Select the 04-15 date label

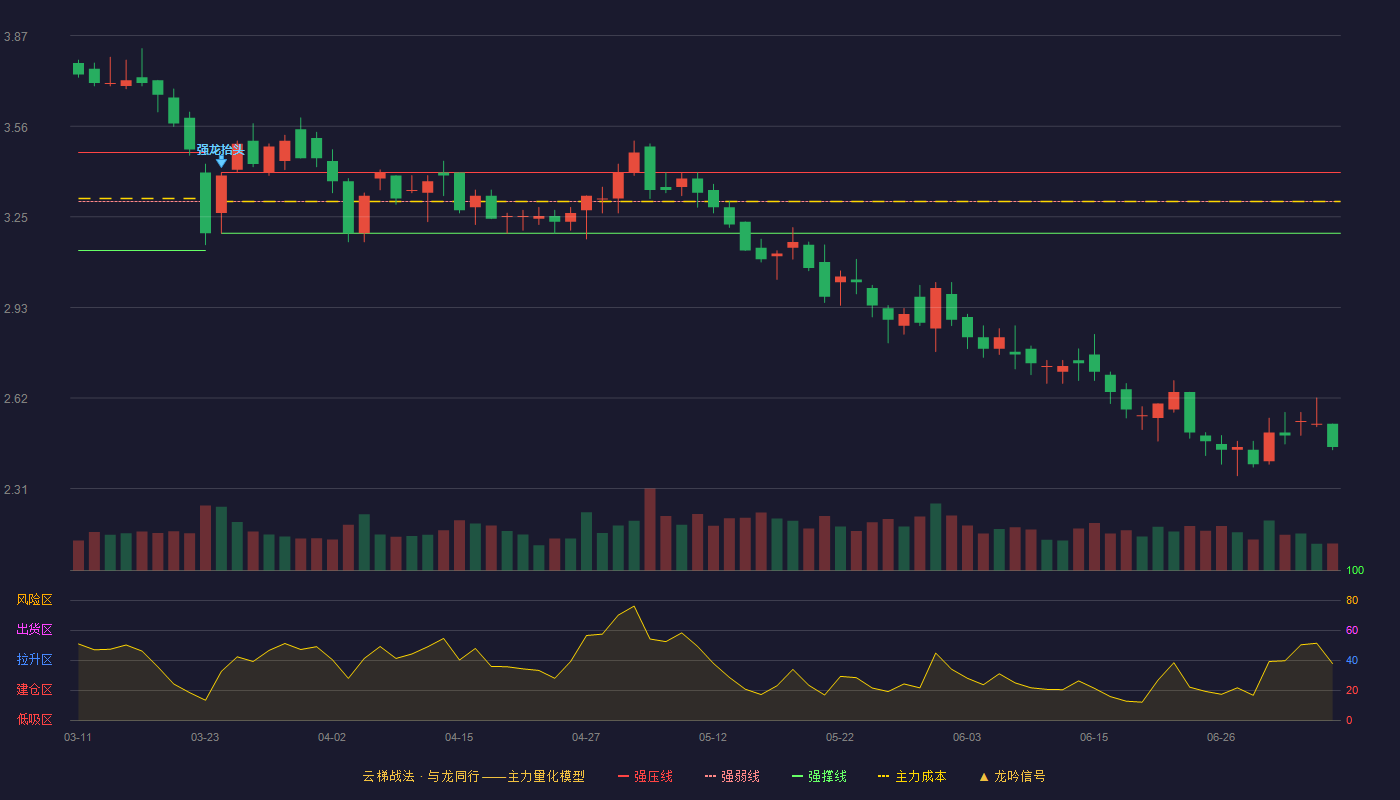(x=459, y=737)
